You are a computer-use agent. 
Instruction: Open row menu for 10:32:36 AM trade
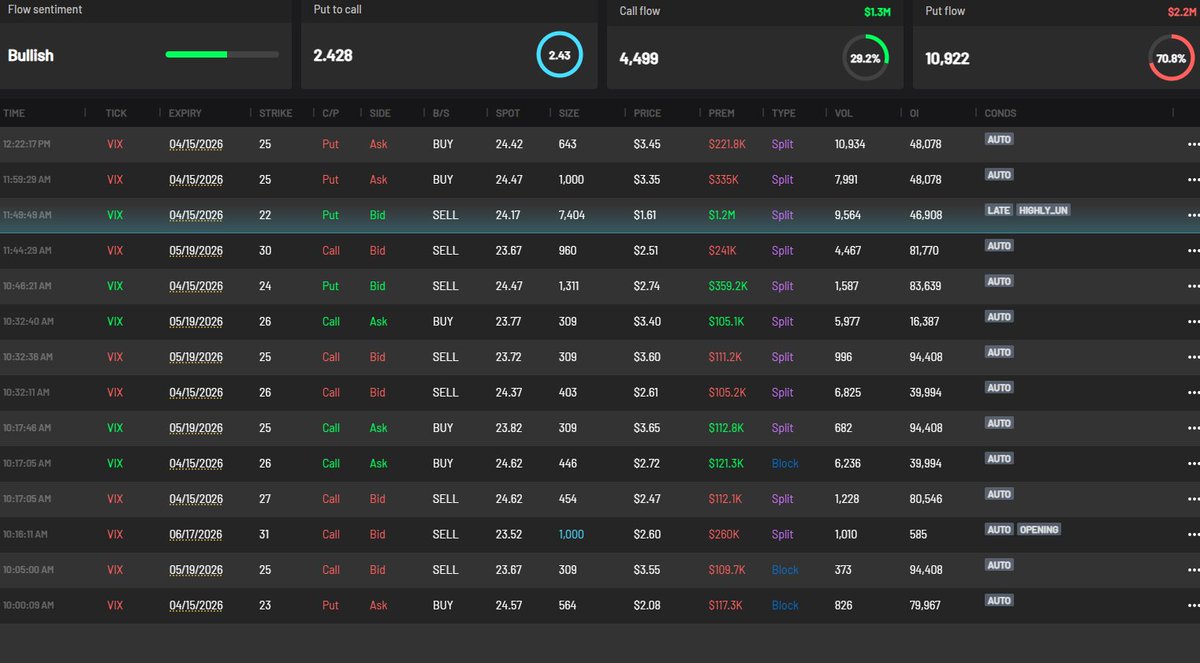coord(1192,357)
